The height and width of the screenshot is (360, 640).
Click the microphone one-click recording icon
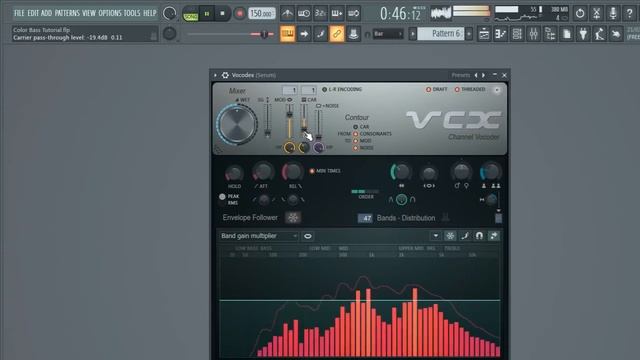tap(613, 13)
